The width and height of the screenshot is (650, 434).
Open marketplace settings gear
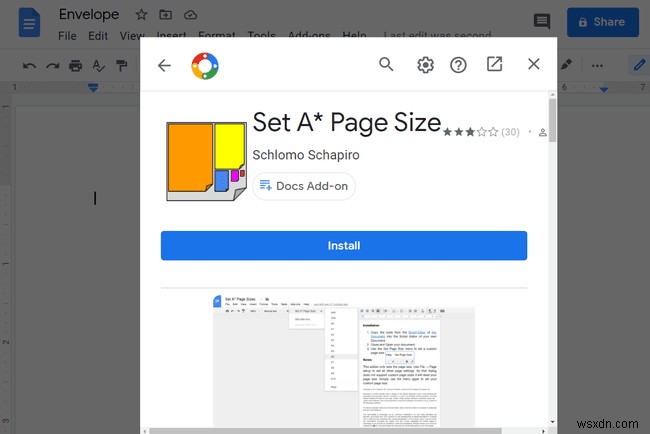425,65
